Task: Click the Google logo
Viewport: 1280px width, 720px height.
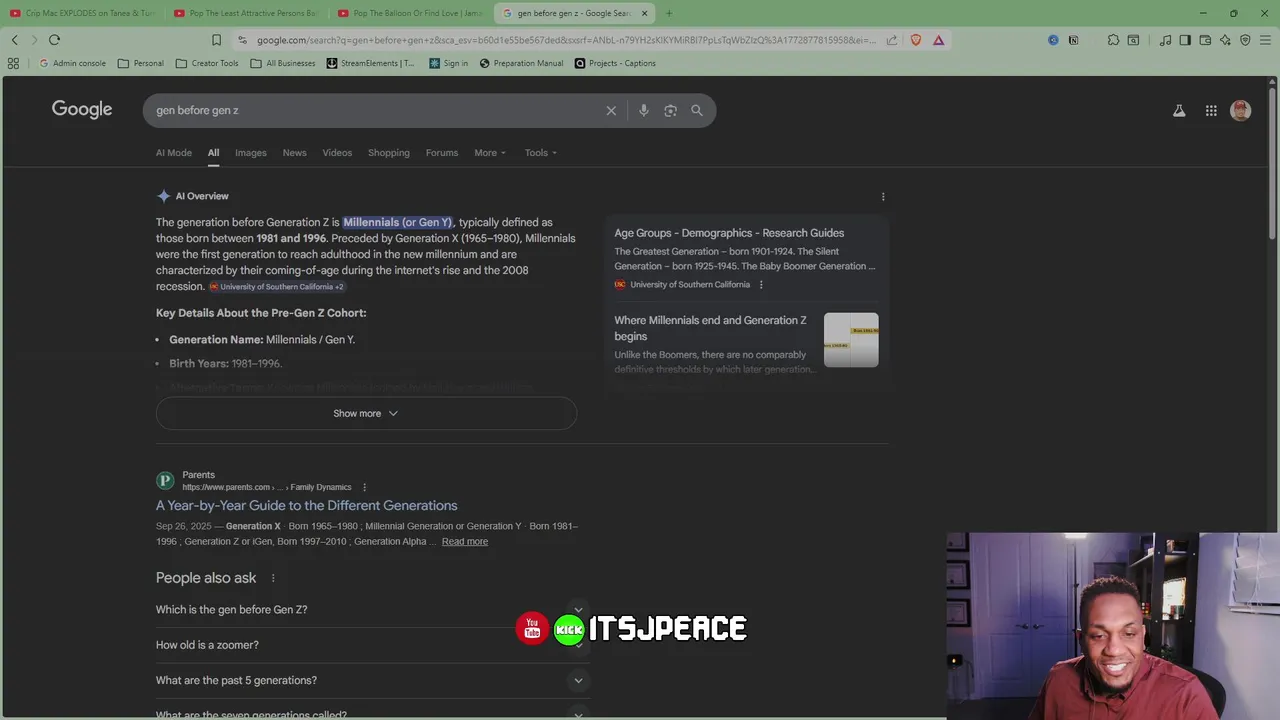Action: (82, 110)
